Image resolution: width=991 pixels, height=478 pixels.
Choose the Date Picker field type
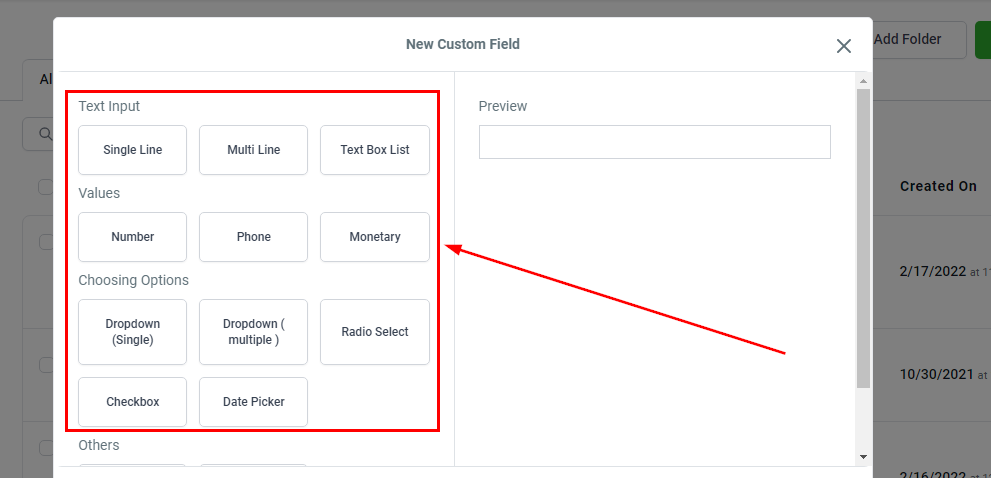253,402
